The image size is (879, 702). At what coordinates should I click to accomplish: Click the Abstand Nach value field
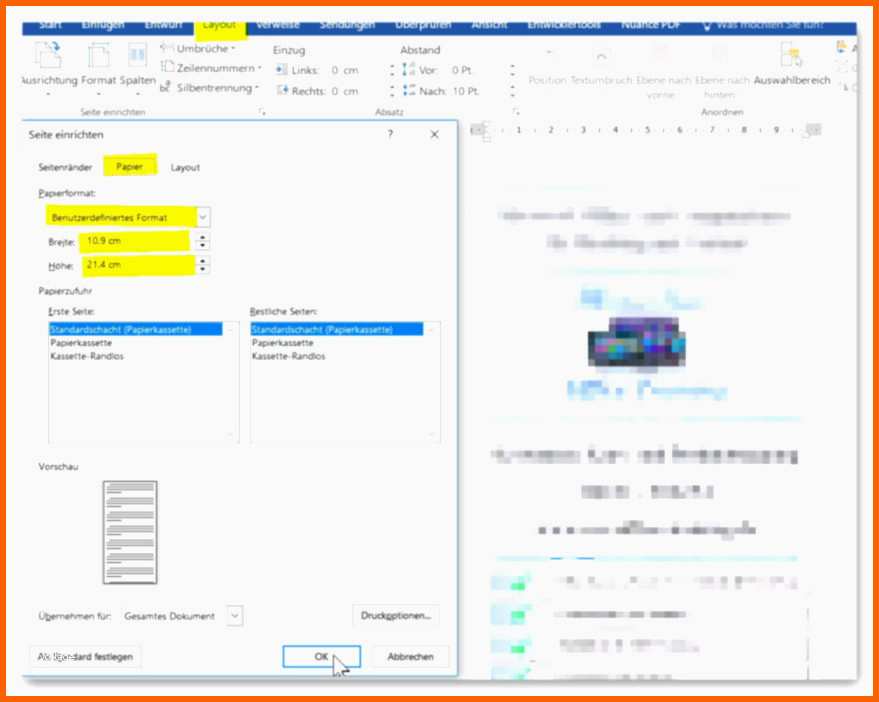point(482,91)
